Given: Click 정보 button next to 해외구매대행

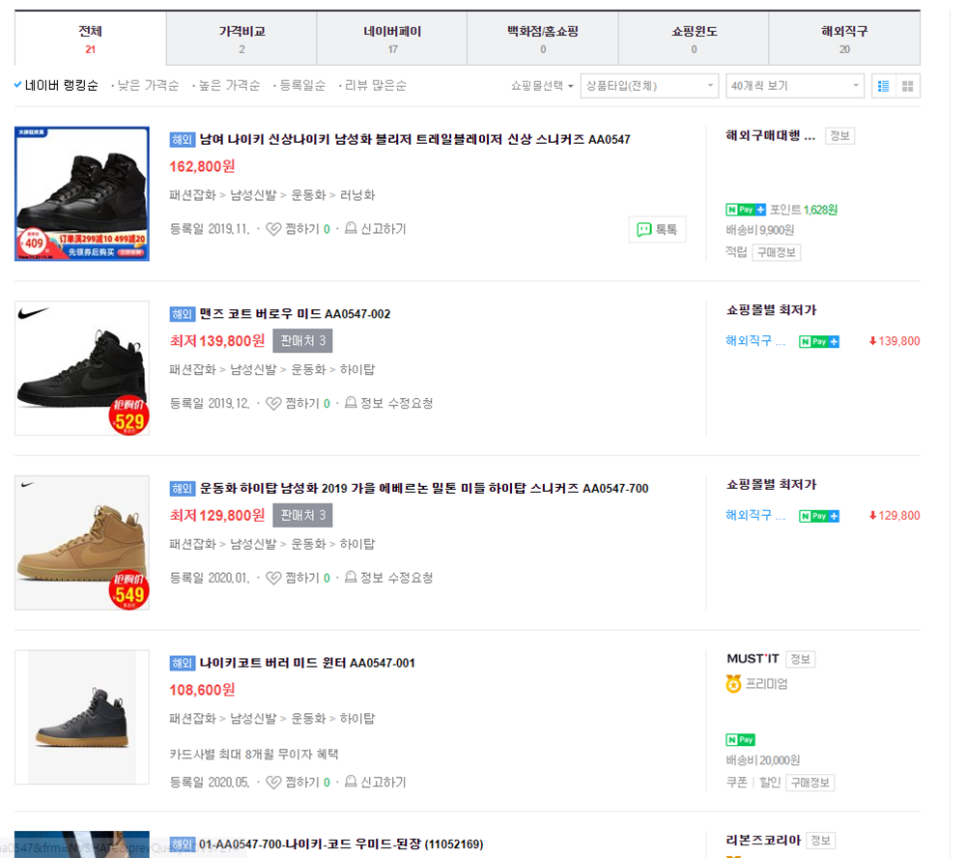Looking at the screenshot, I should tap(840, 136).
